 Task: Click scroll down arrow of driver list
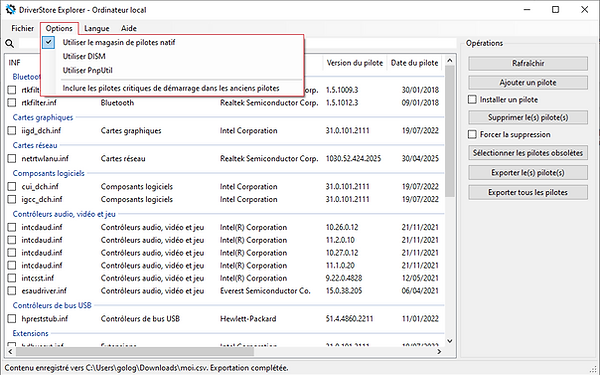450,341
